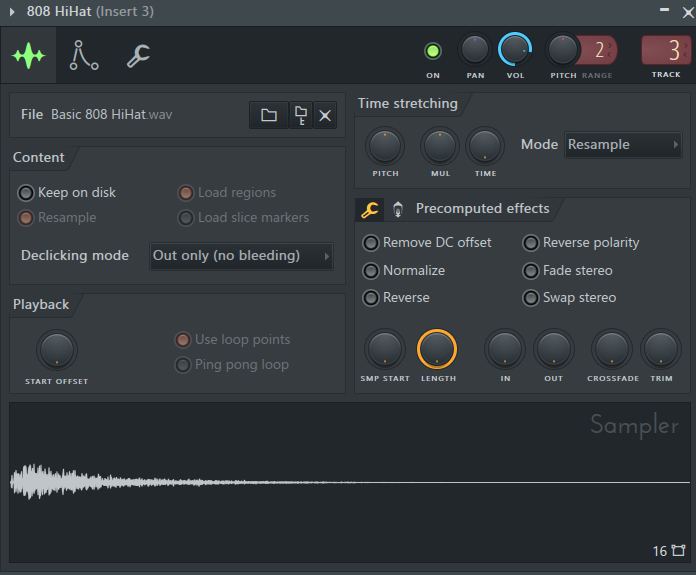Click the START OFFSET knob

57,349
